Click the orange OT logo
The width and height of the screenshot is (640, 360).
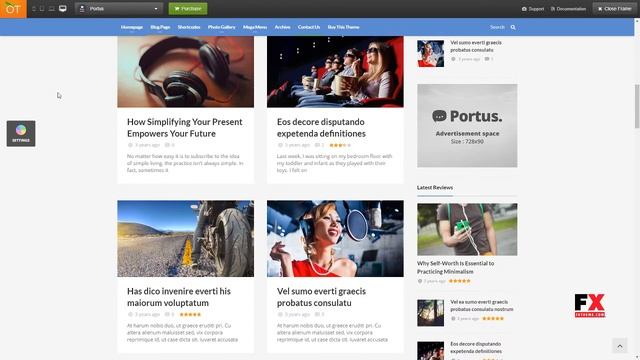point(13,9)
